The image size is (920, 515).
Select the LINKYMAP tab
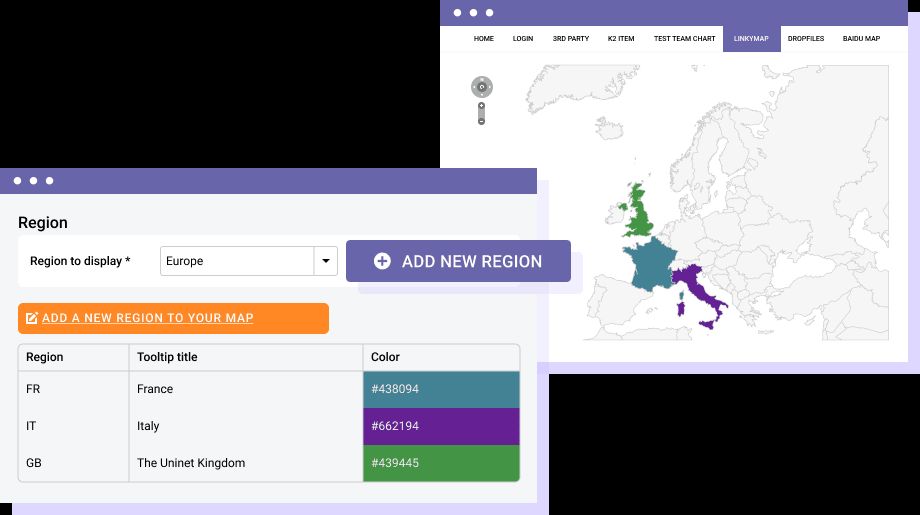click(752, 39)
